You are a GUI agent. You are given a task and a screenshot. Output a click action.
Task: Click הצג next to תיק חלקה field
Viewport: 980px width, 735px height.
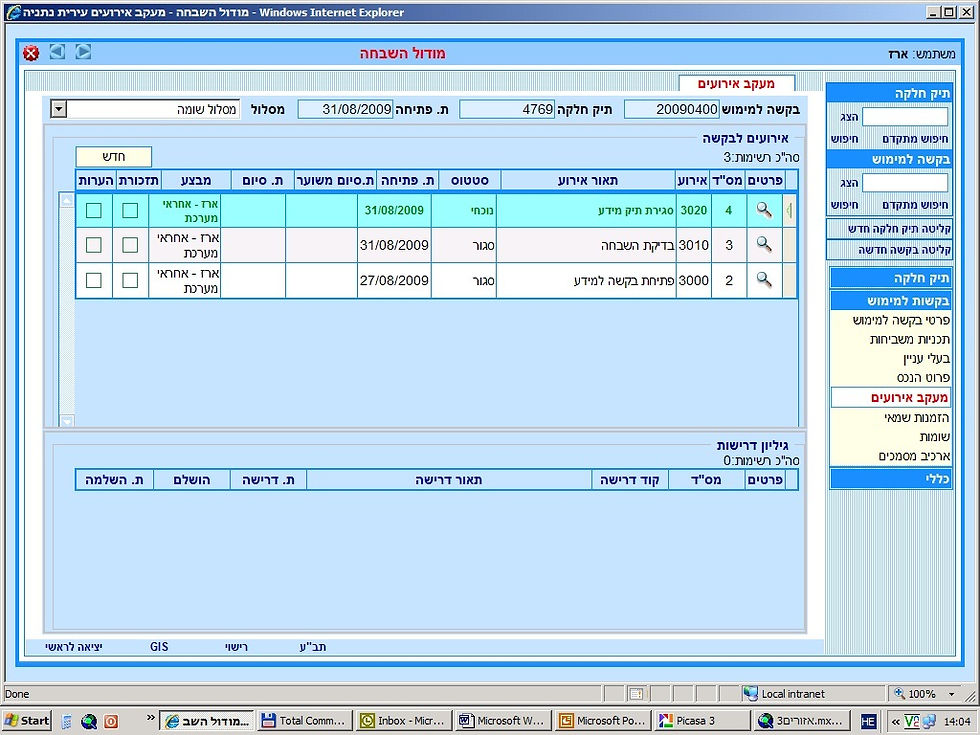point(849,117)
